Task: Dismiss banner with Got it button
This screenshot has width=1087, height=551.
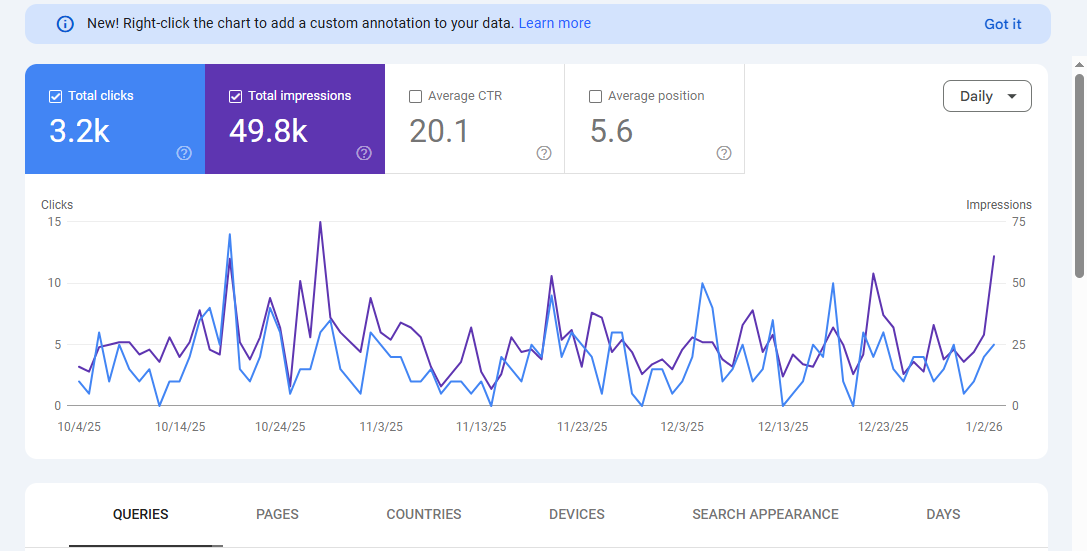Action: point(1002,24)
